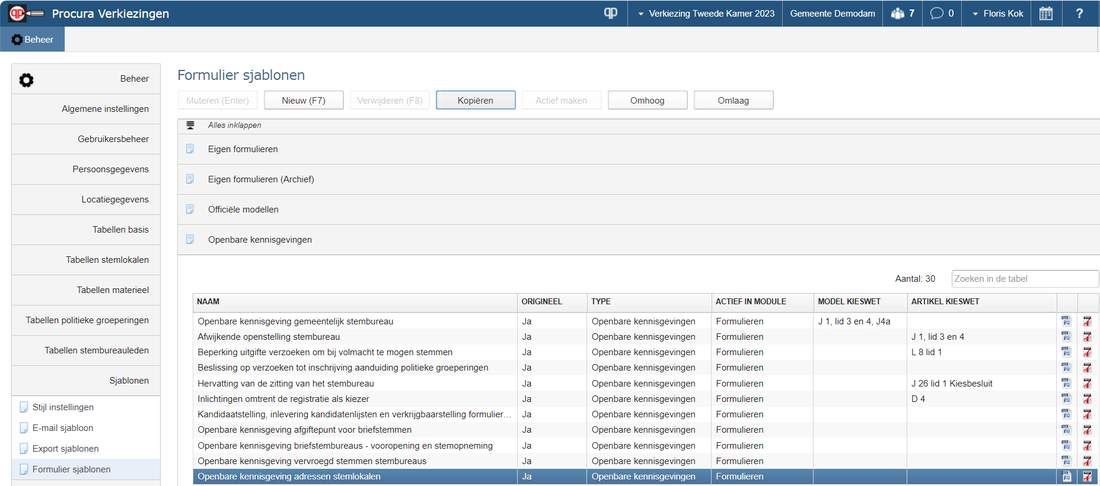Click Alles inklappen to collapse all

tap(234, 125)
